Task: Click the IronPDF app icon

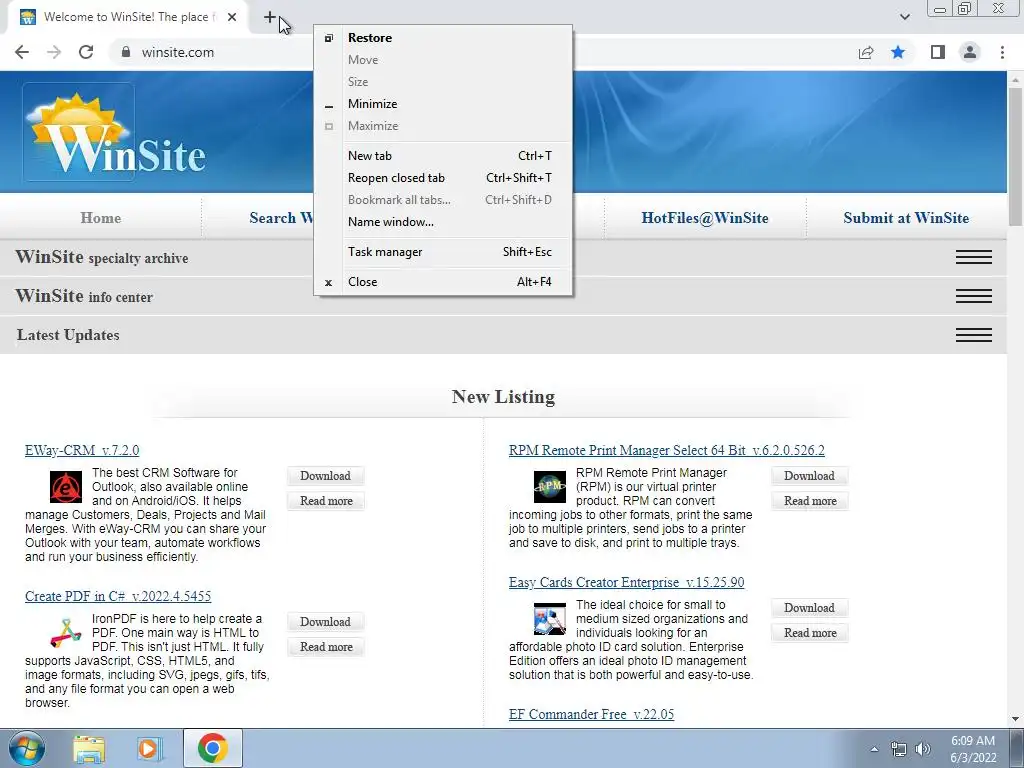Action: pos(66,633)
